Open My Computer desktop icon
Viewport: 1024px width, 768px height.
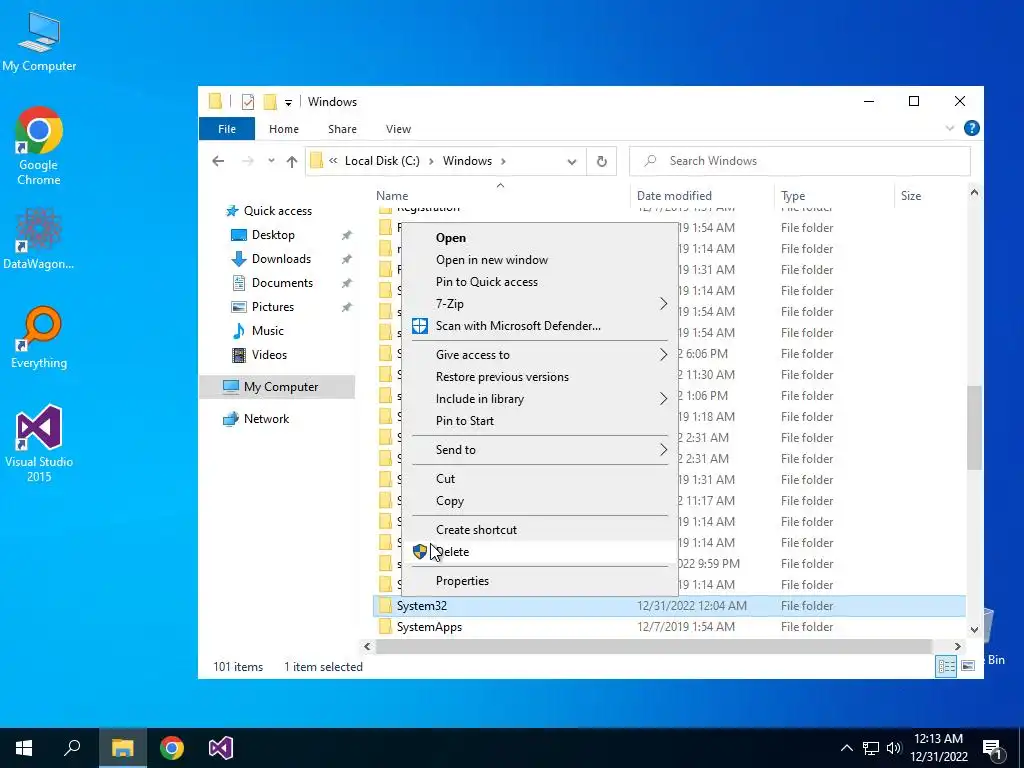[x=39, y=42]
